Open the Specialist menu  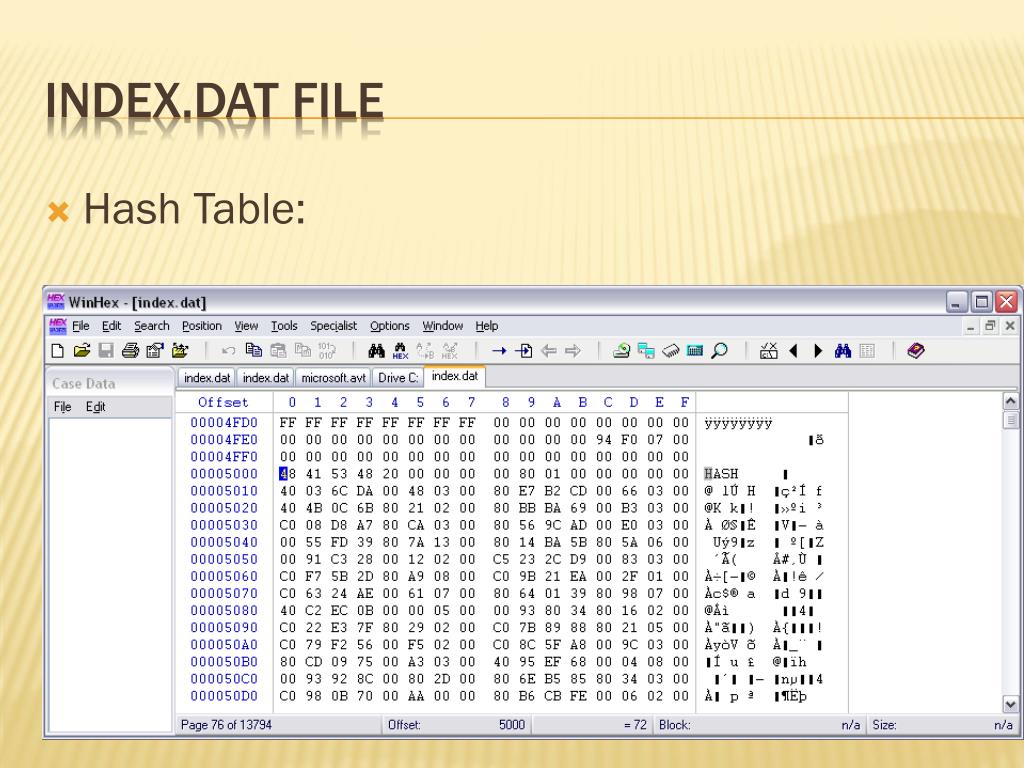pyautogui.click(x=333, y=325)
